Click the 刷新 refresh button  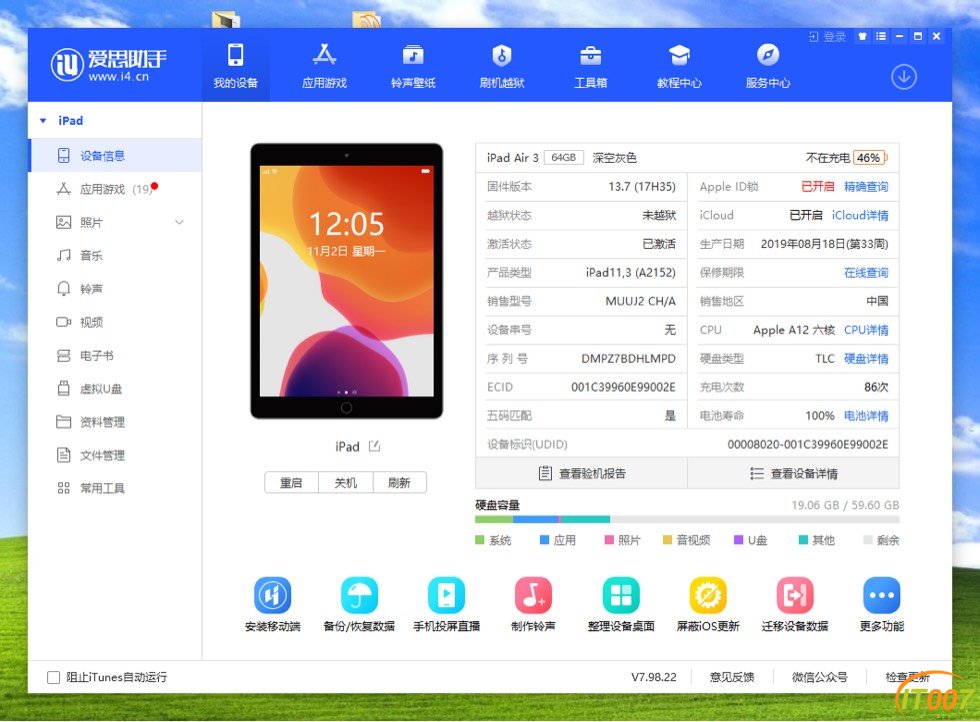pyautogui.click(x=399, y=483)
